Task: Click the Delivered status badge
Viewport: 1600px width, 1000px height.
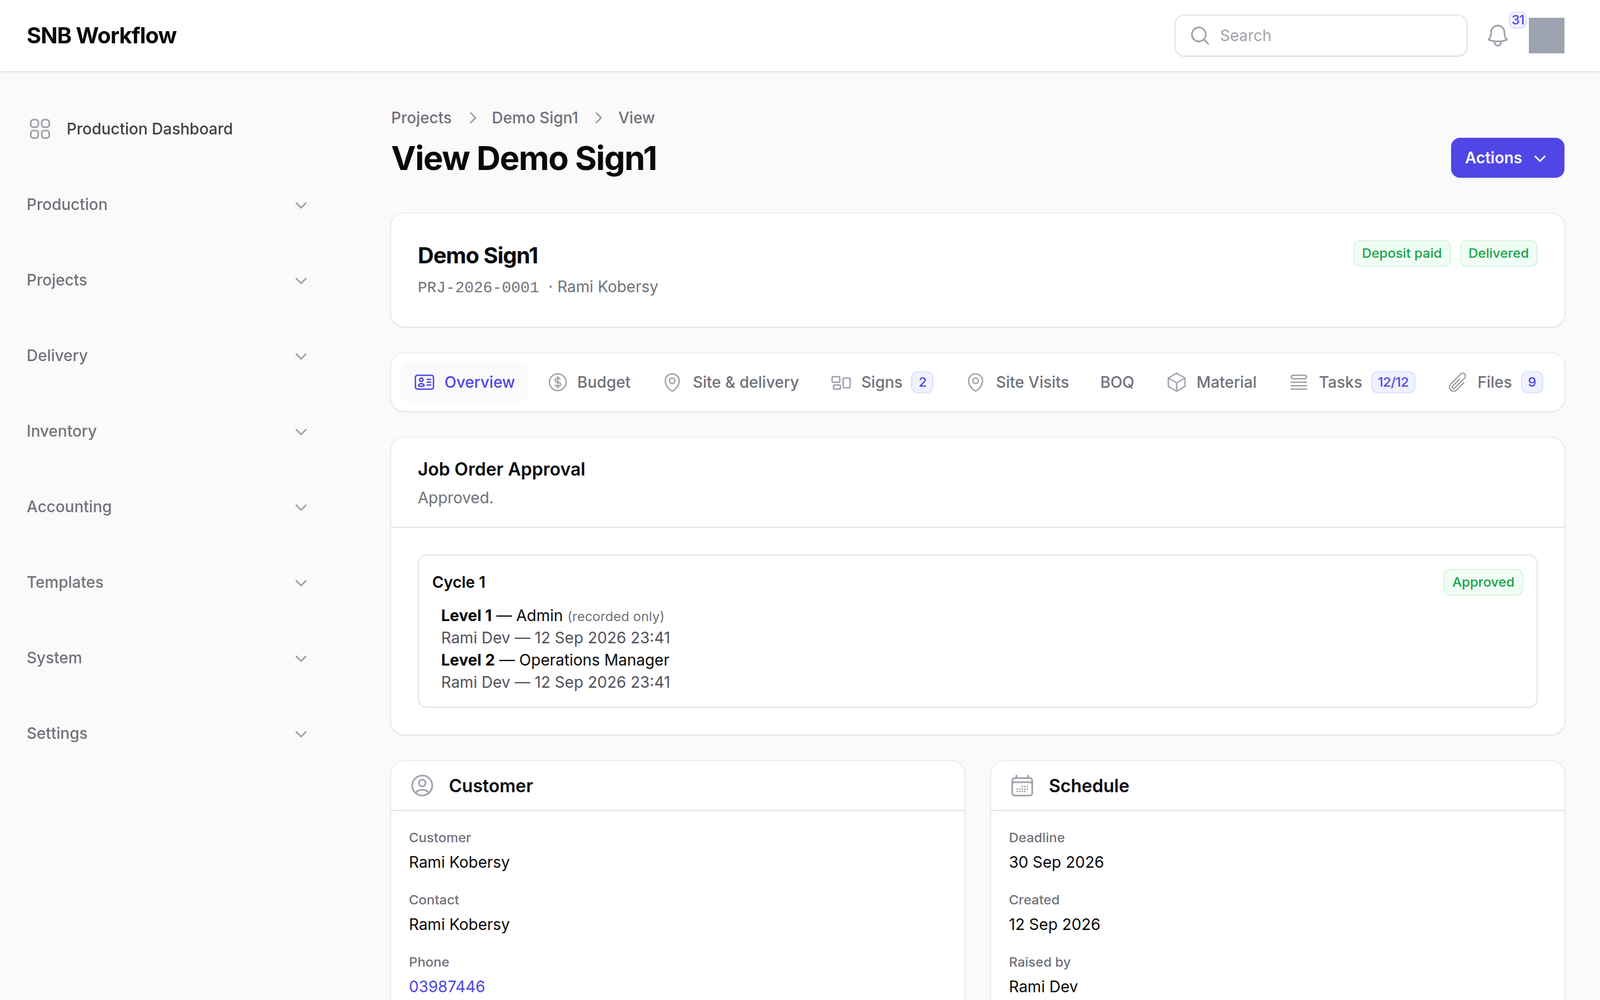Action: [x=1498, y=253]
